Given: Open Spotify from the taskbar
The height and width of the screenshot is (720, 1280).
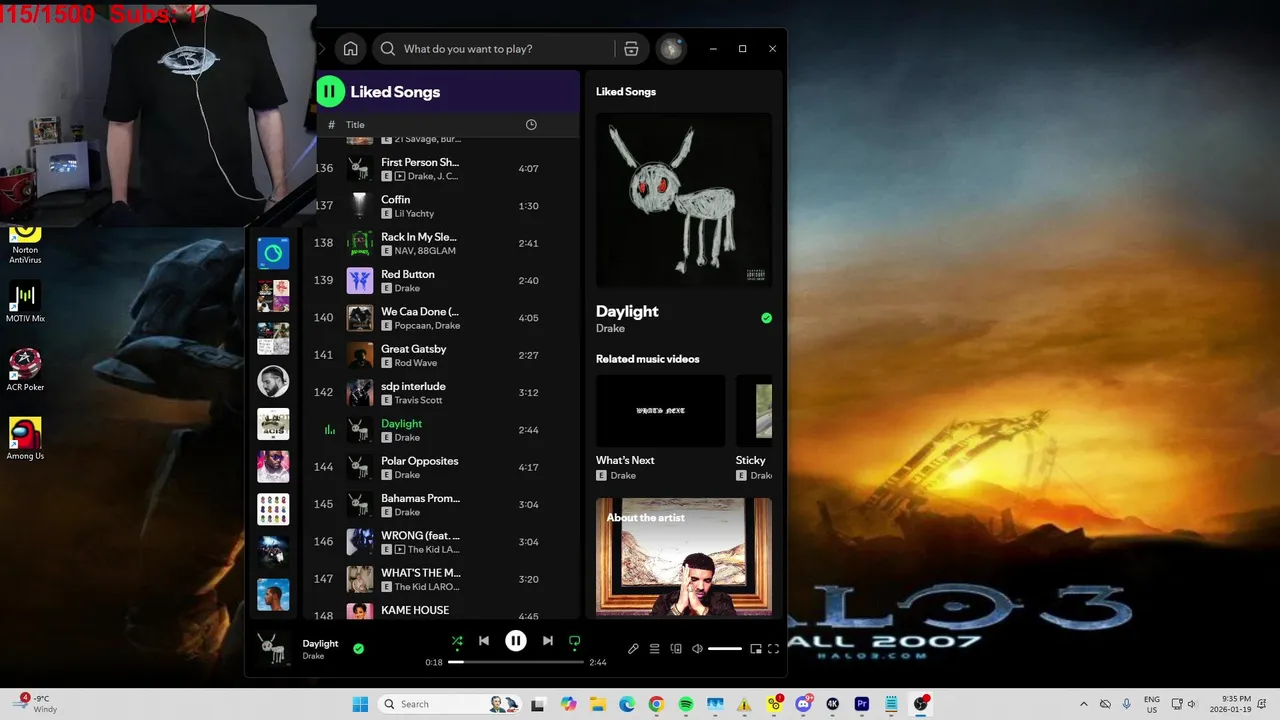Looking at the screenshot, I should pyautogui.click(x=686, y=704).
